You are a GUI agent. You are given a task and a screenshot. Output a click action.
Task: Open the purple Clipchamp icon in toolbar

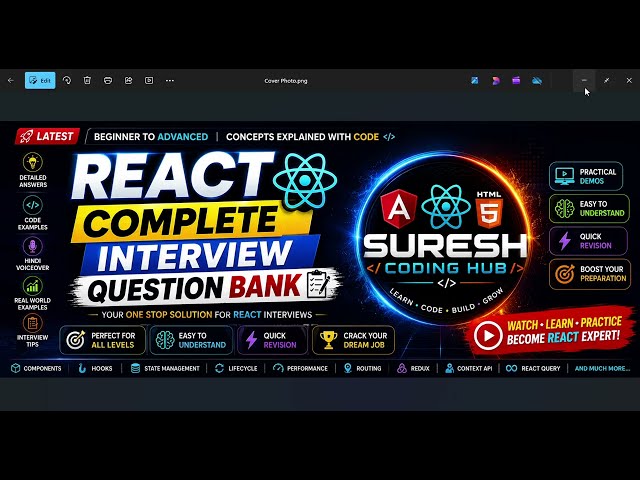click(x=516, y=80)
